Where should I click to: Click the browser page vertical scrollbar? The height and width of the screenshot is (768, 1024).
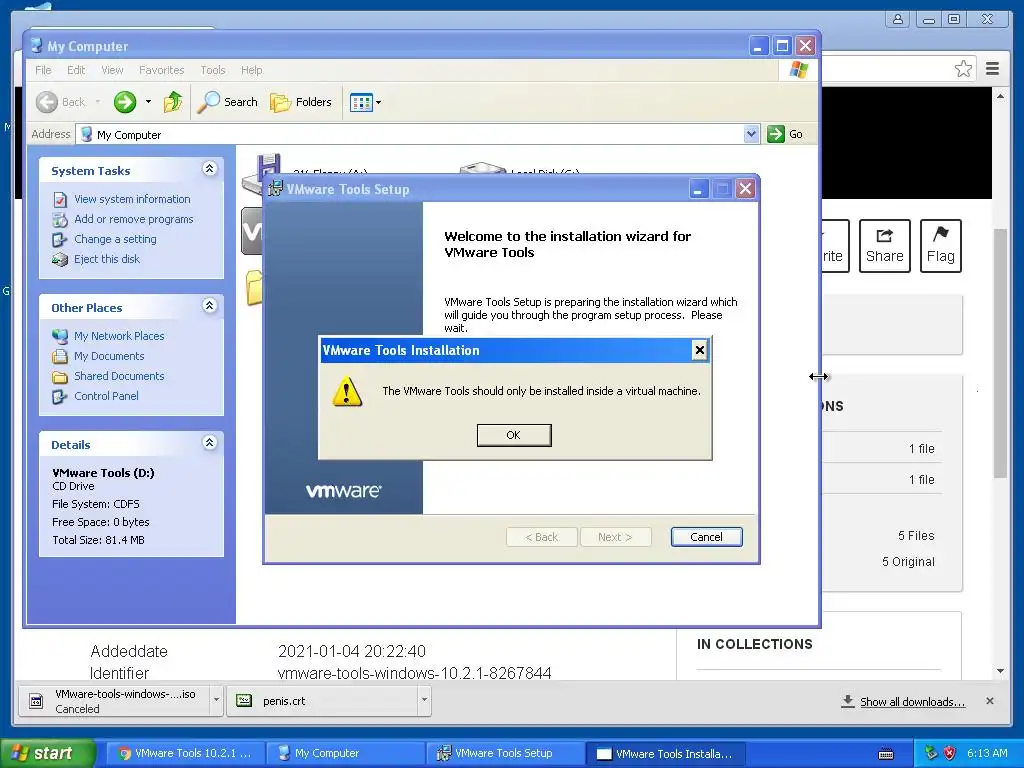point(1000,353)
